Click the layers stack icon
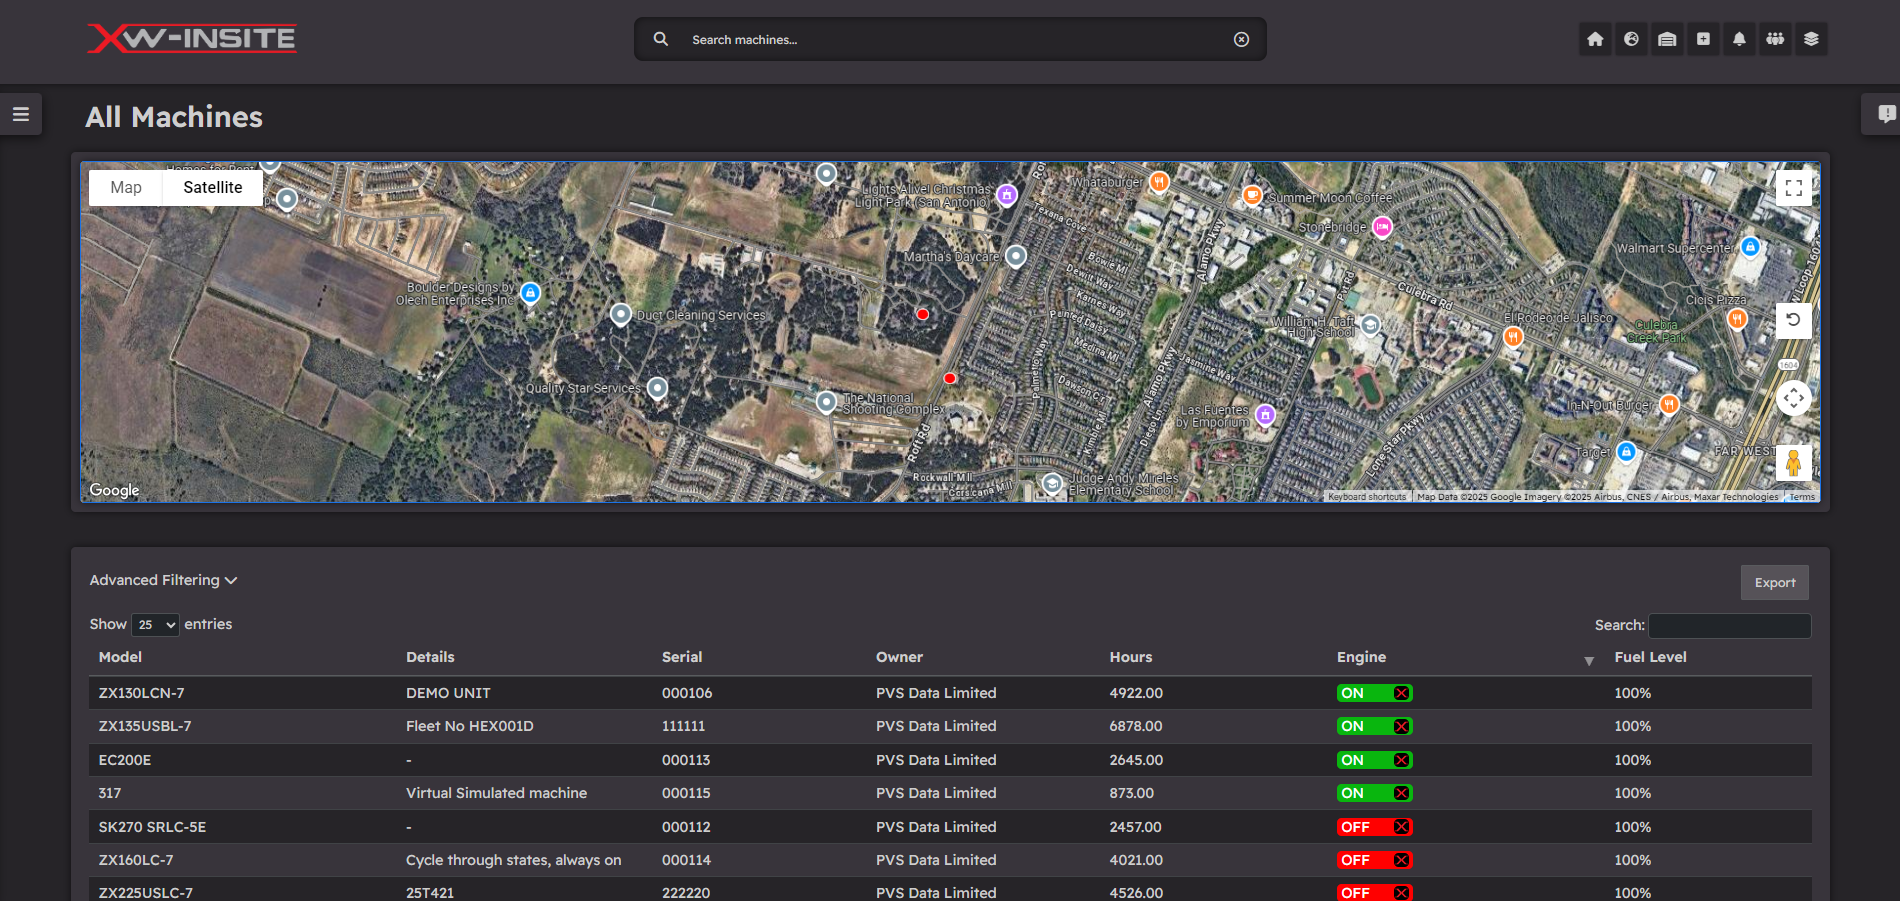The width and height of the screenshot is (1900, 901). tap(1811, 39)
